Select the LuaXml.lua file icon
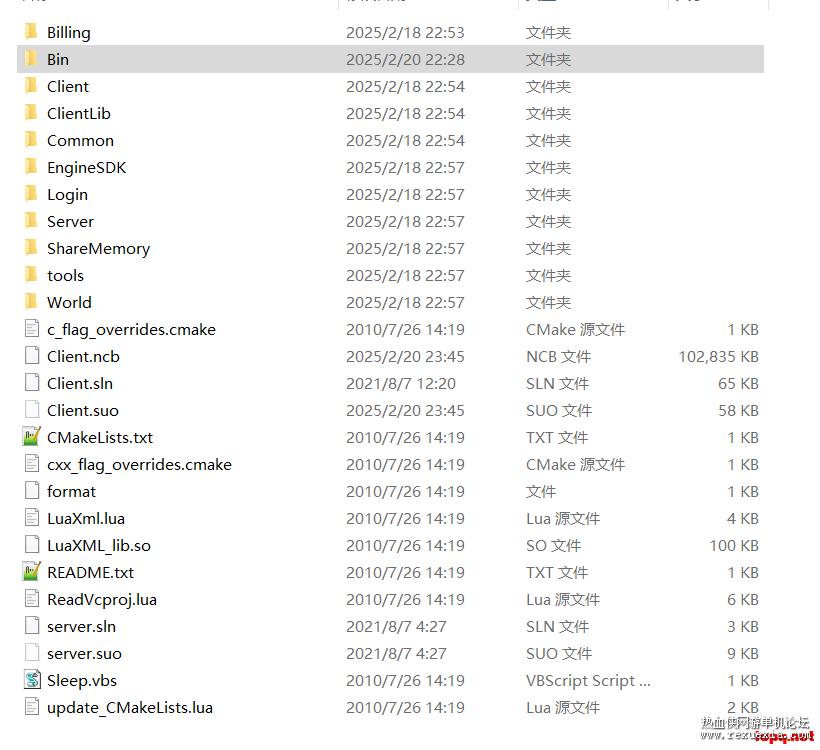Image resolution: width=820 pixels, height=750 pixels. tap(32, 518)
